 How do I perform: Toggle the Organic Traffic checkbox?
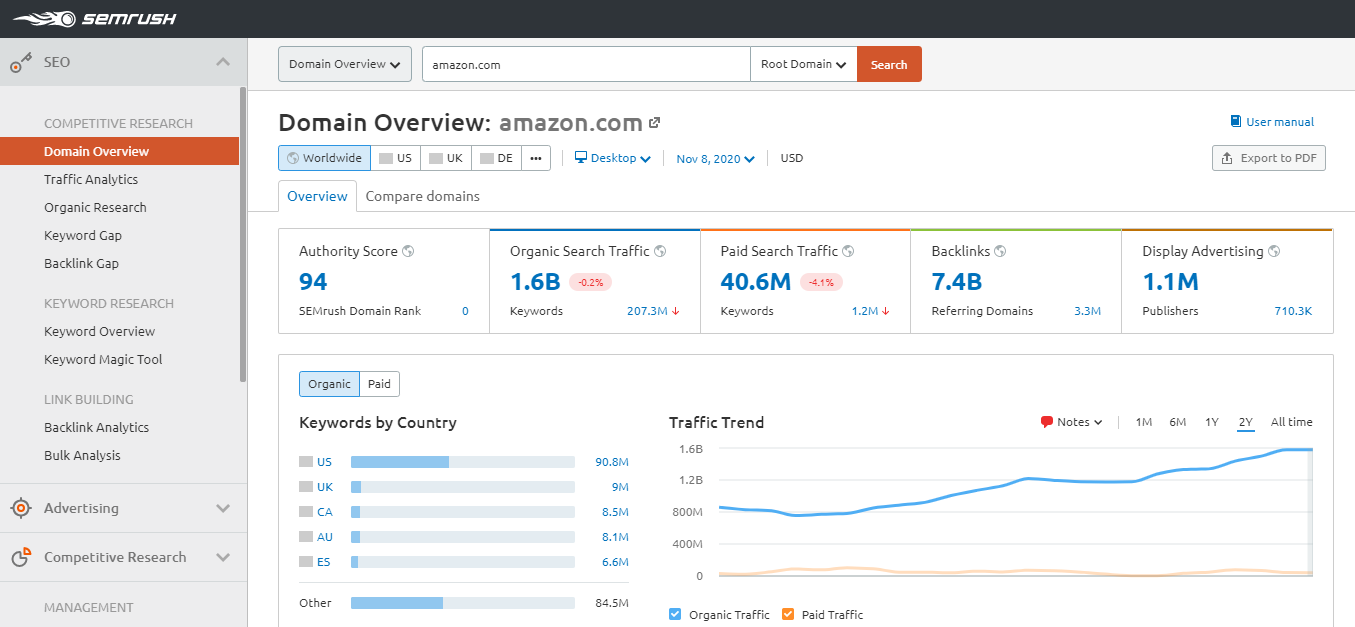pyautogui.click(x=675, y=615)
